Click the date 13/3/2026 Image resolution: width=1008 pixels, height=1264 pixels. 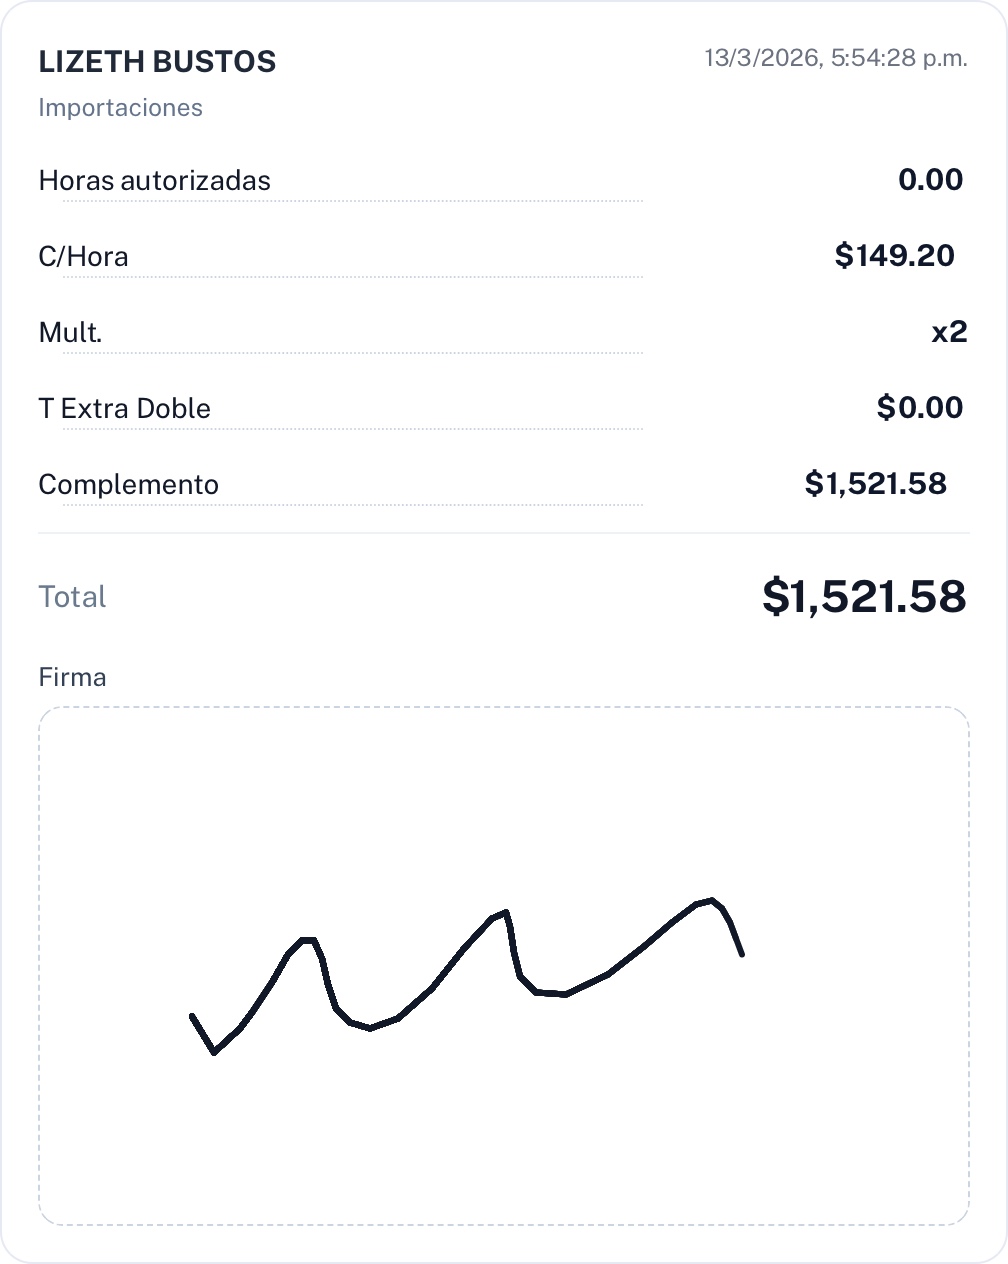pyautogui.click(x=762, y=58)
